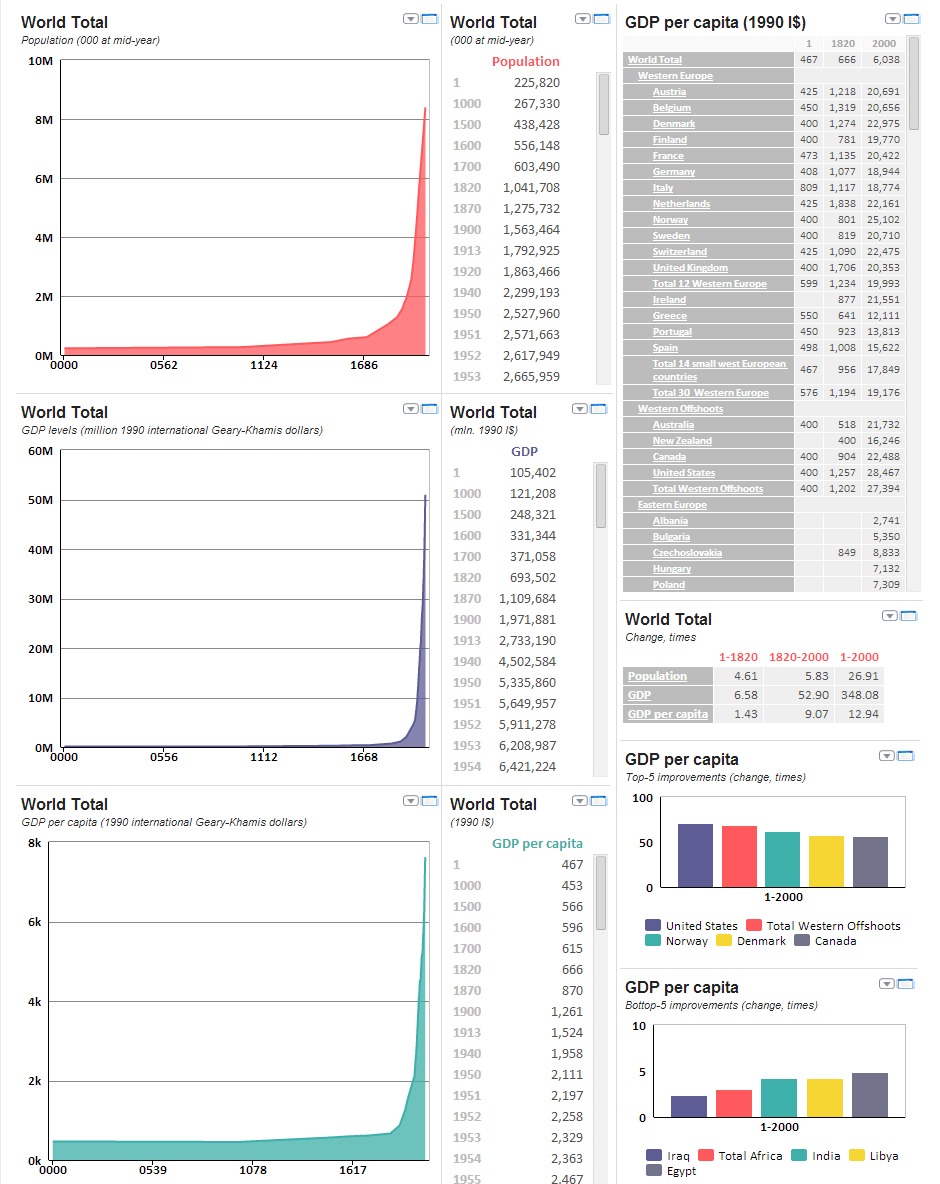Click the scrollbar of the Population data list
Image resolution: width=940 pixels, height=1184 pixels.
coord(603,104)
